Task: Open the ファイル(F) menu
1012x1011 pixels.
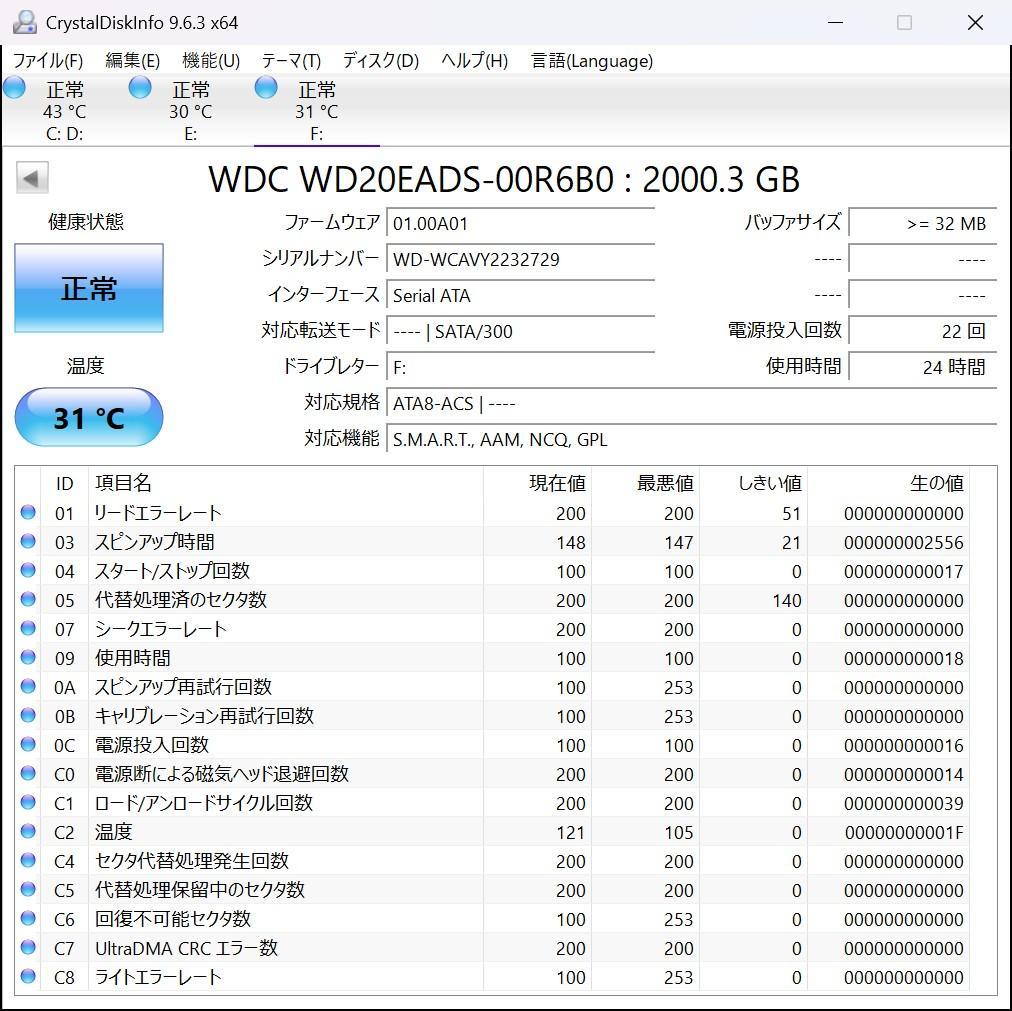Action: 46,61
